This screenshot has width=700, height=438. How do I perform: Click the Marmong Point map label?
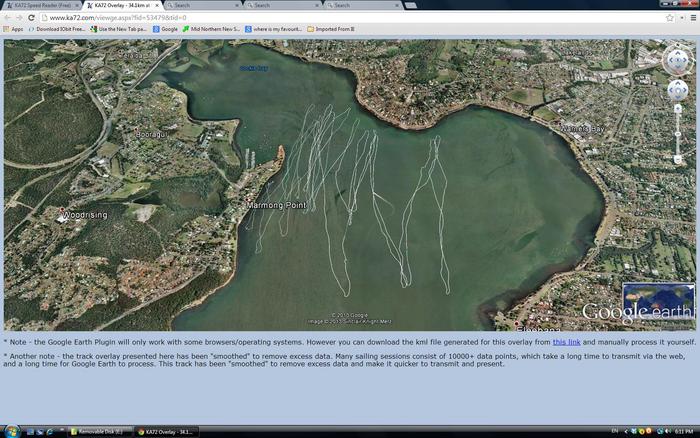[x=276, y=205]
